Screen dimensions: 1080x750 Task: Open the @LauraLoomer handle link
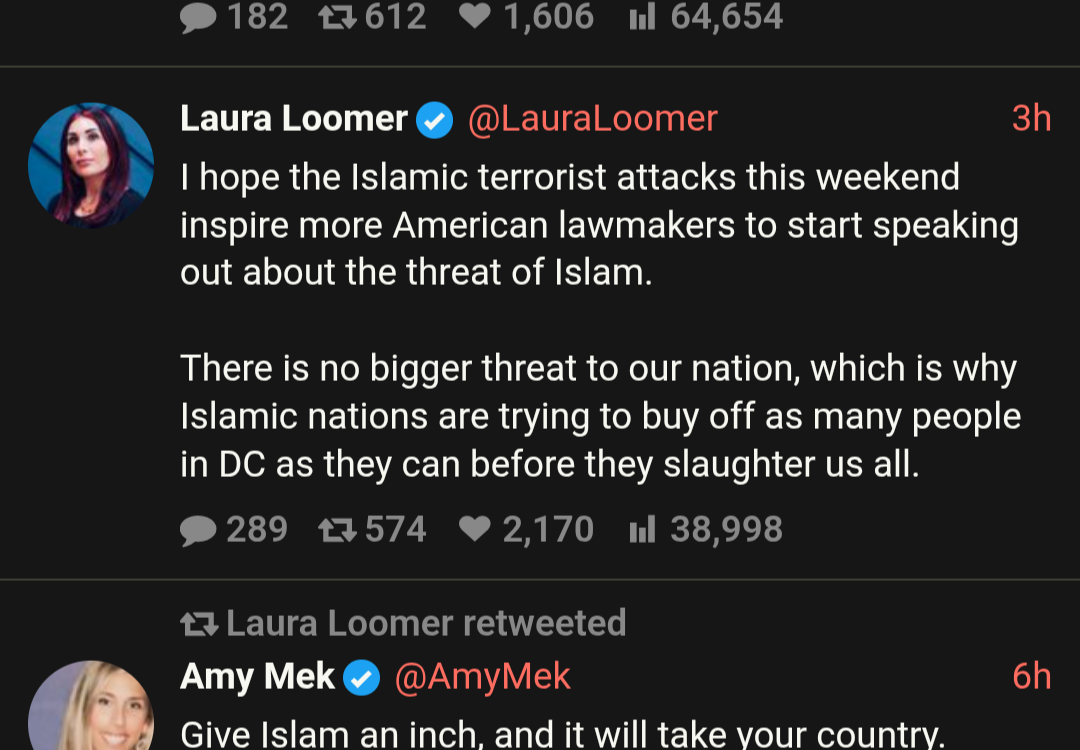tap(593, 119)
